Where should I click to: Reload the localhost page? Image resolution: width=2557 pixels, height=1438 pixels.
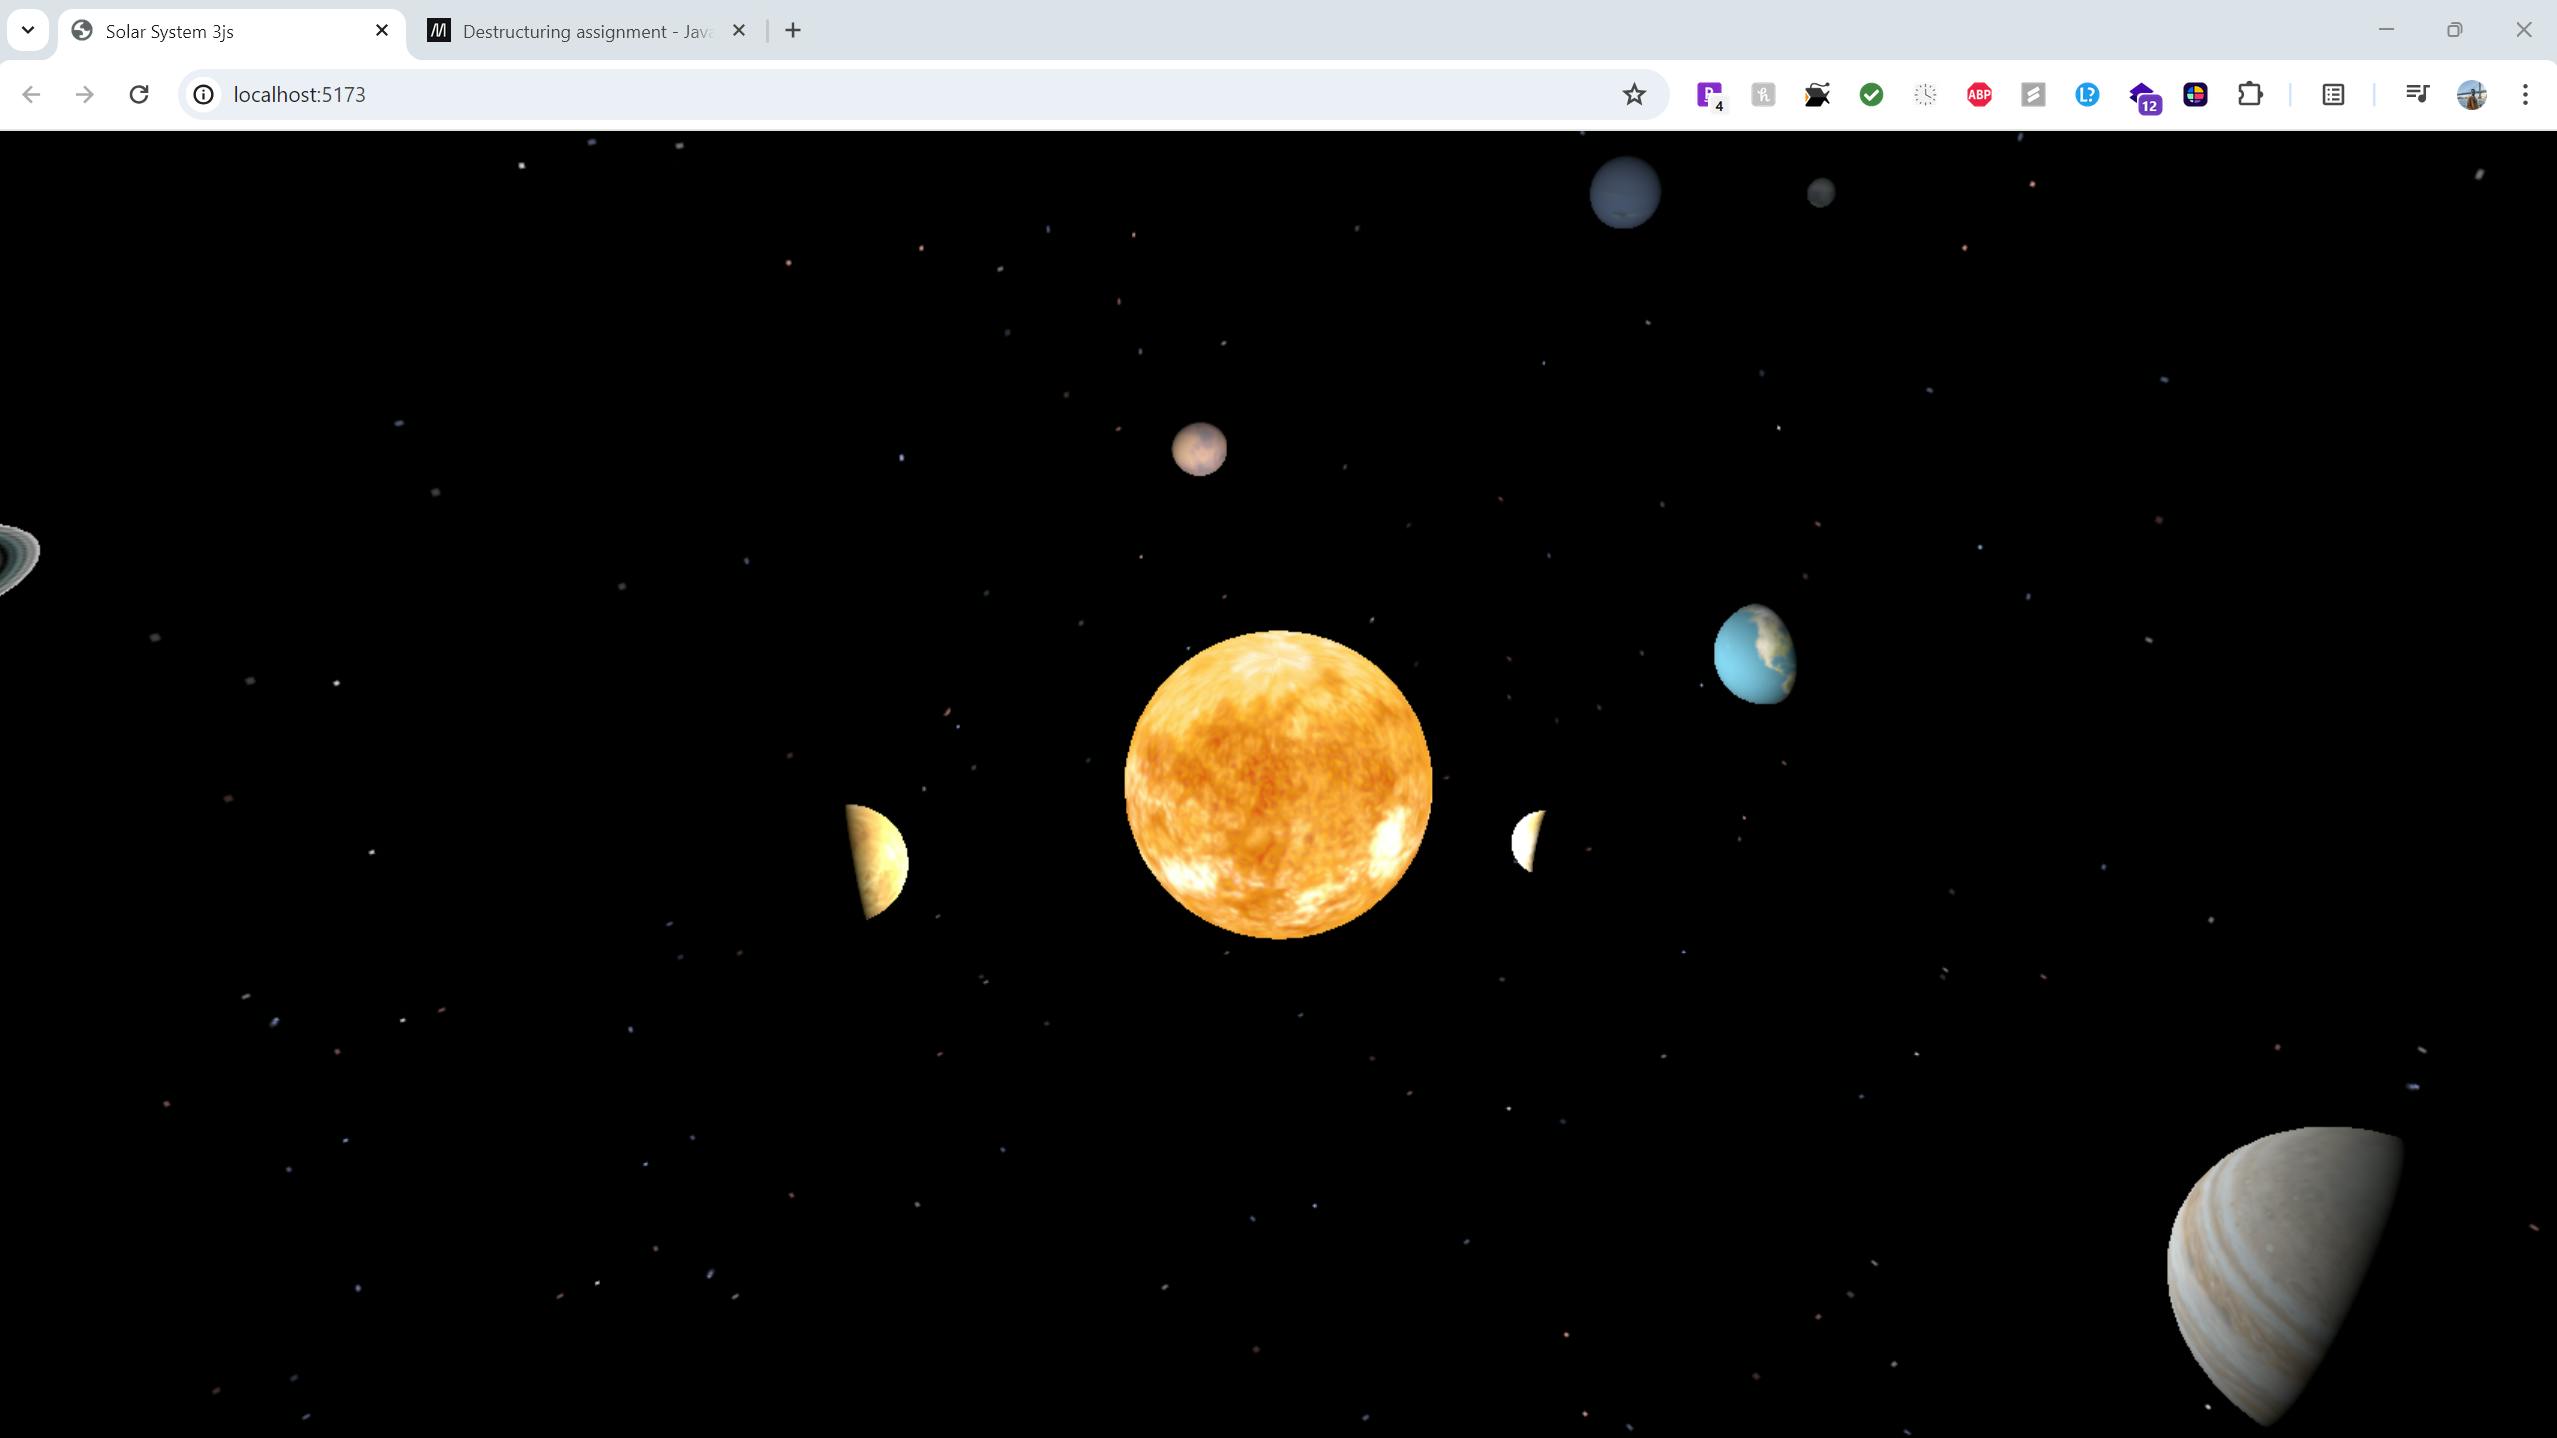(139, 94)
